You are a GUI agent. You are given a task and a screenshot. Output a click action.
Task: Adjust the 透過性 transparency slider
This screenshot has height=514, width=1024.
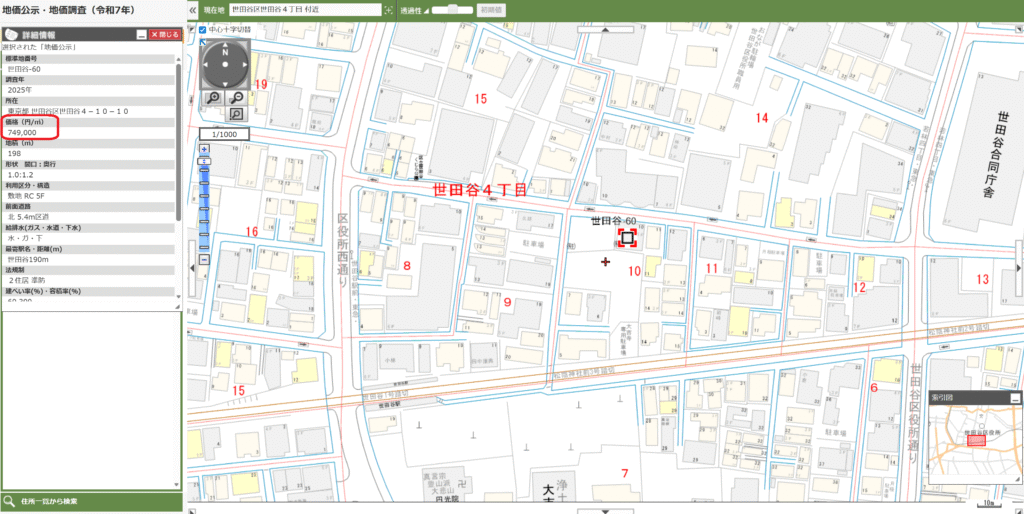[x=452, y=9]
